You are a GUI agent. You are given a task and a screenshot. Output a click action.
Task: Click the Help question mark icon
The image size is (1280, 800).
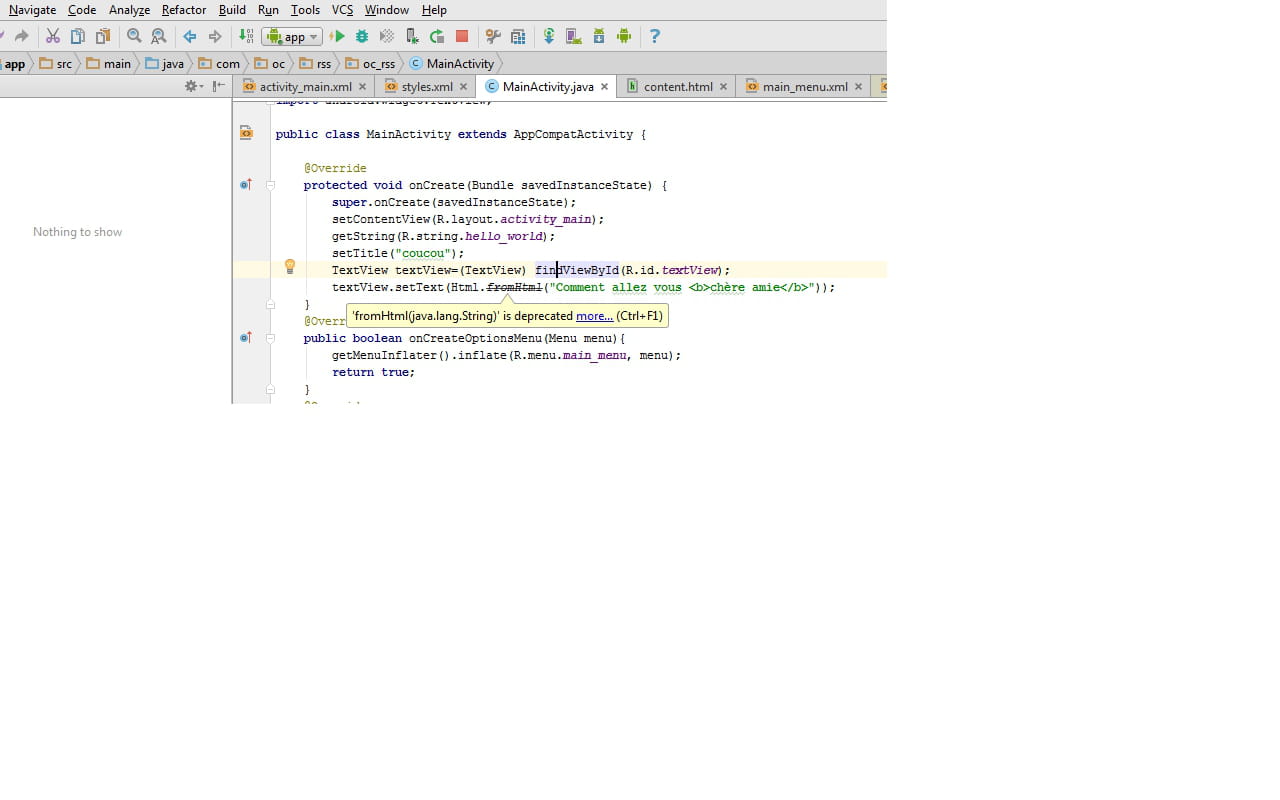(655, 36)
